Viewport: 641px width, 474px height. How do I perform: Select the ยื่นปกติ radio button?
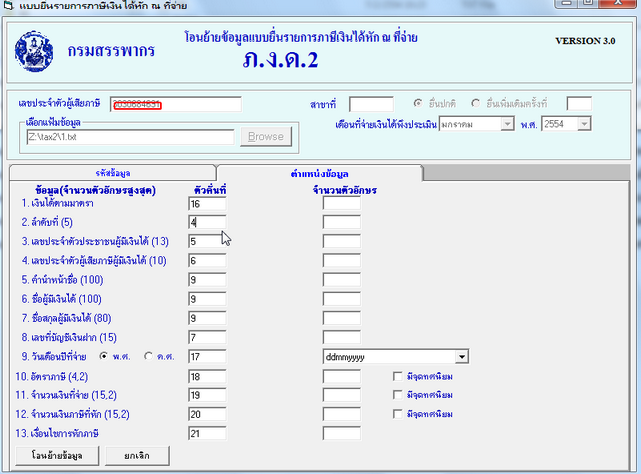pyautogui.click(x=421, y=104)
